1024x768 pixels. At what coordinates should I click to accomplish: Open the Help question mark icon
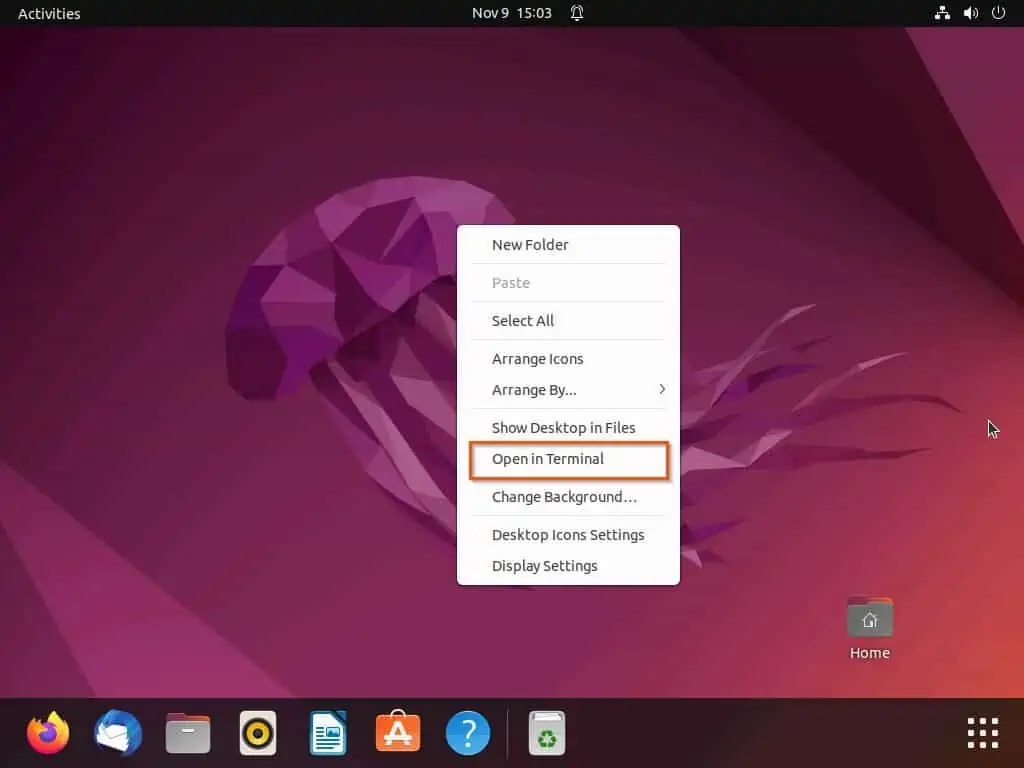[468, 733]
